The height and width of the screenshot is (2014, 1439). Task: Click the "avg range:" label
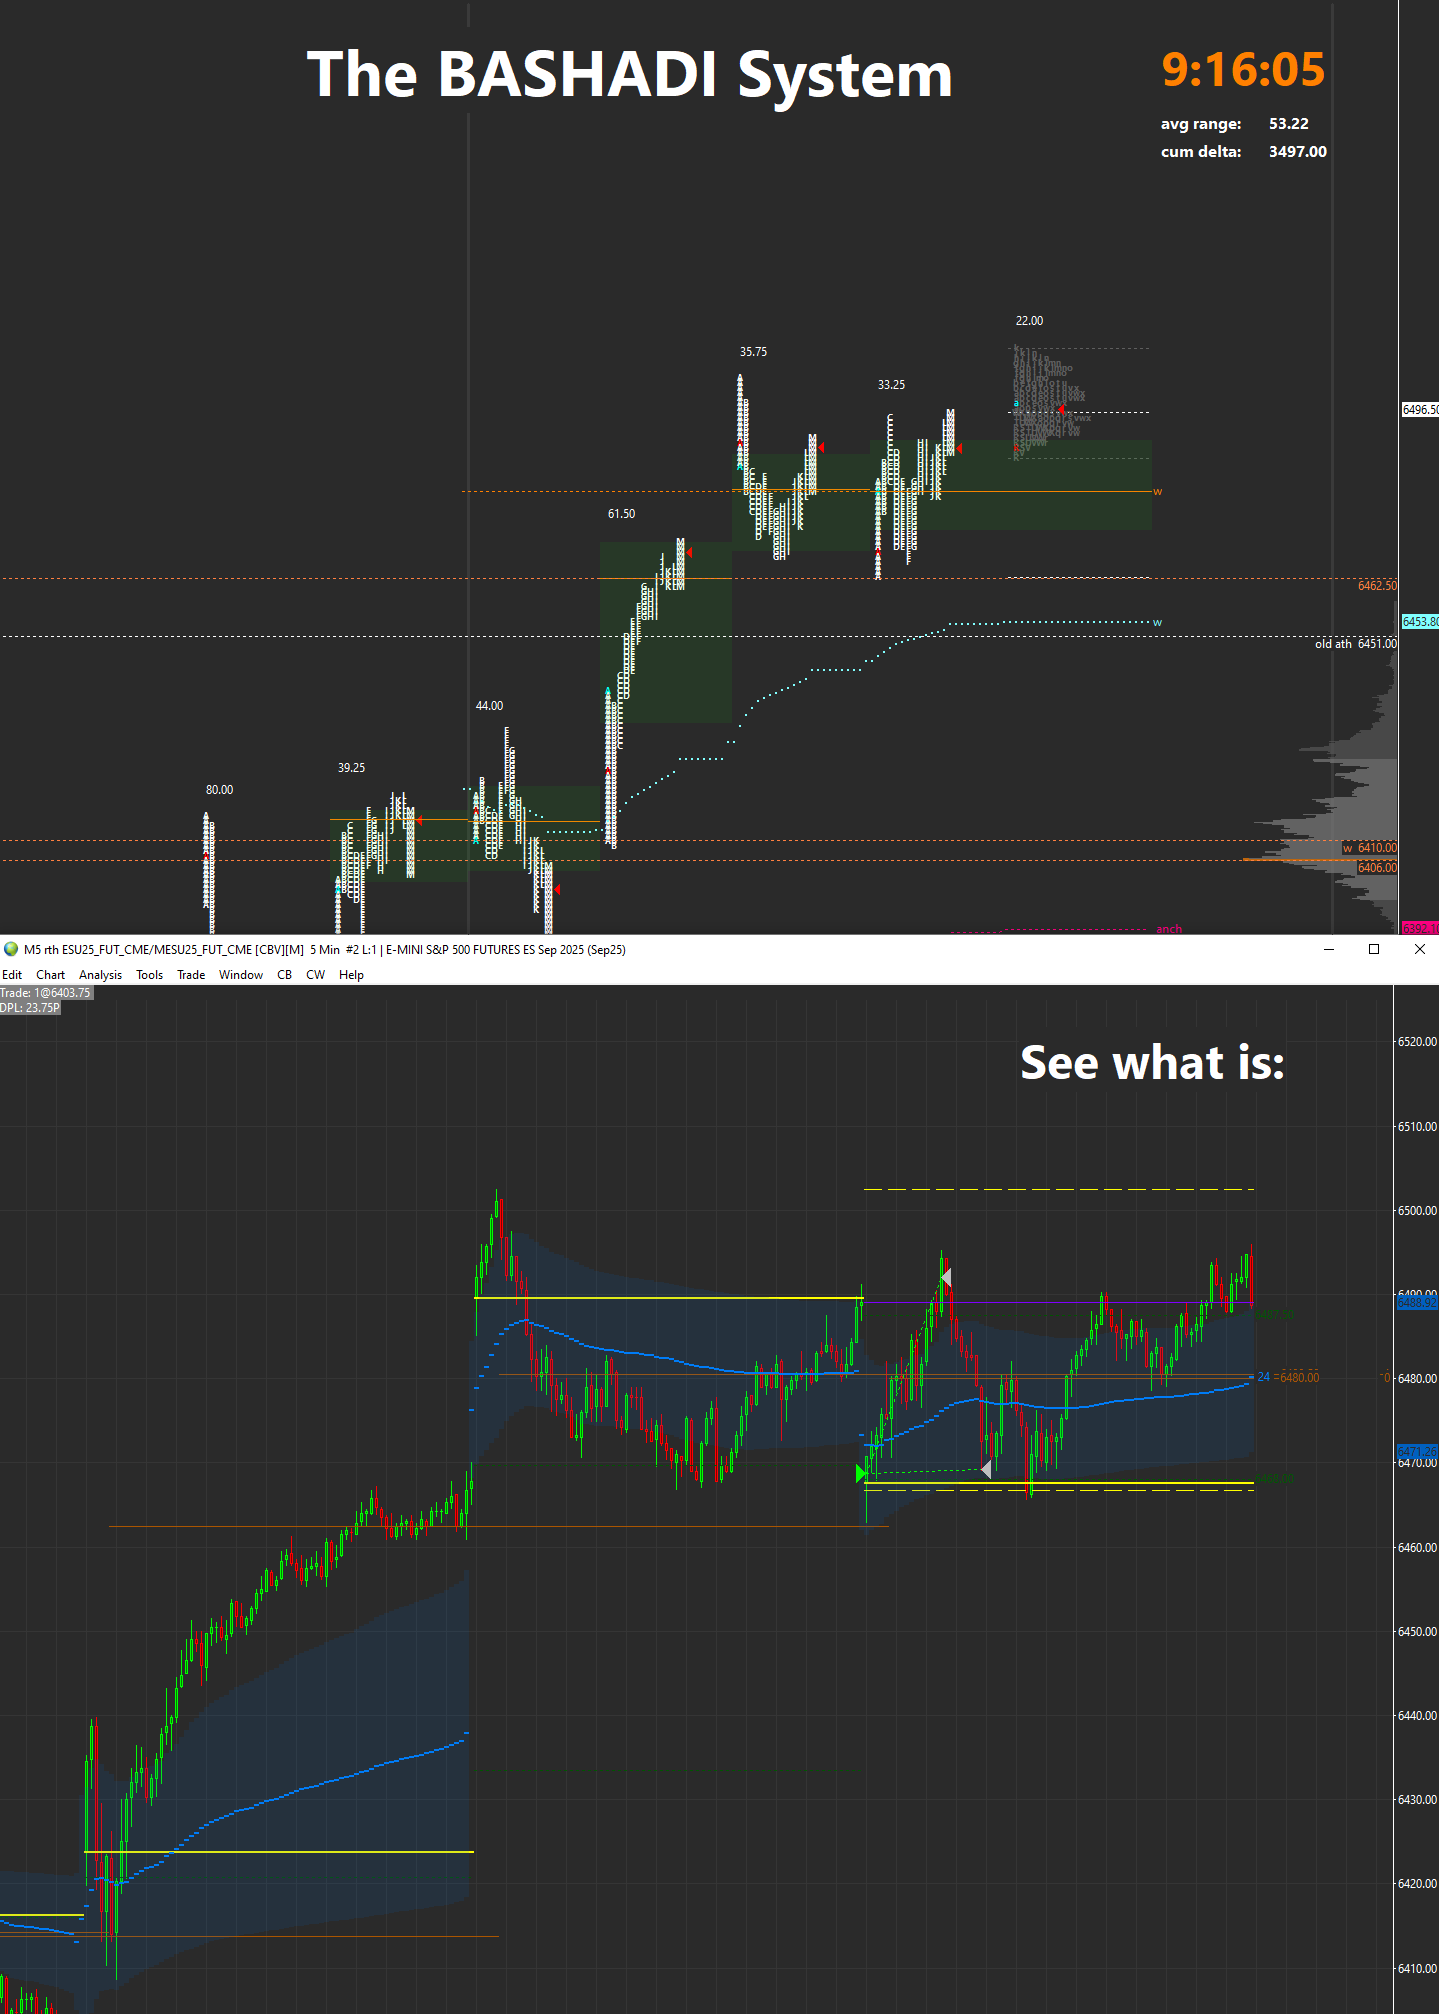click(x=1201, y=124)
